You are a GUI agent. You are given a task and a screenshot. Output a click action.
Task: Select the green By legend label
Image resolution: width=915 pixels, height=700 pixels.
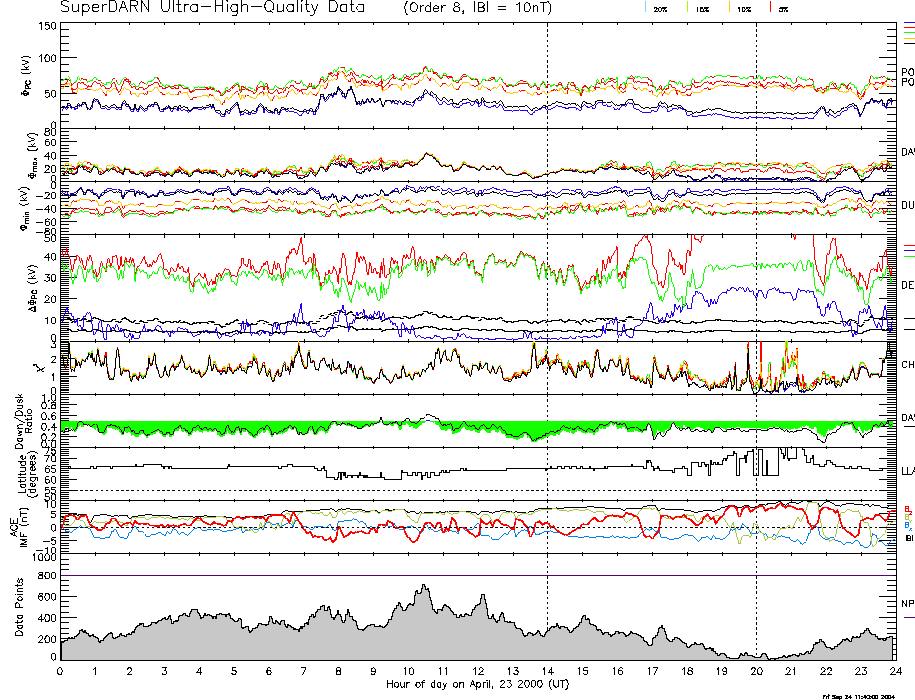click(x=908, y=517)
